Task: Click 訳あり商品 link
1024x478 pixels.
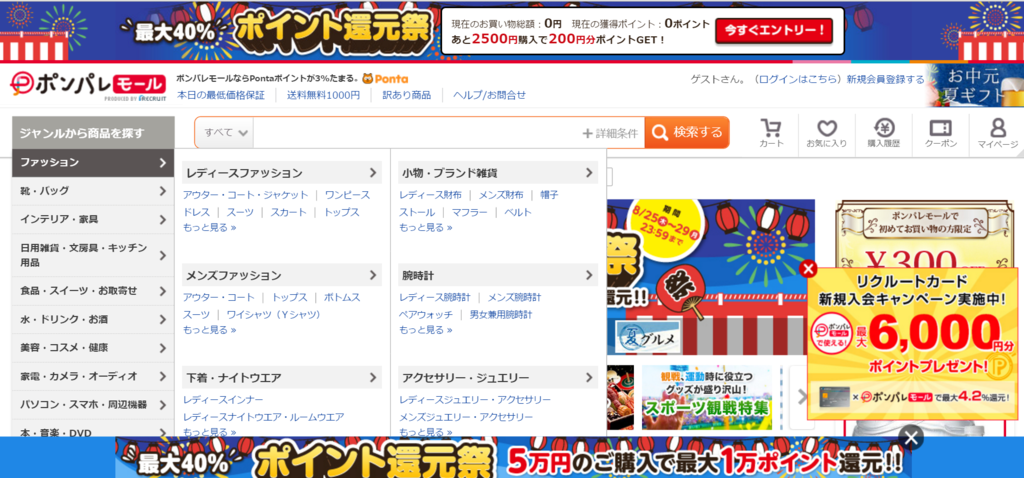Action: coord(407,95)
